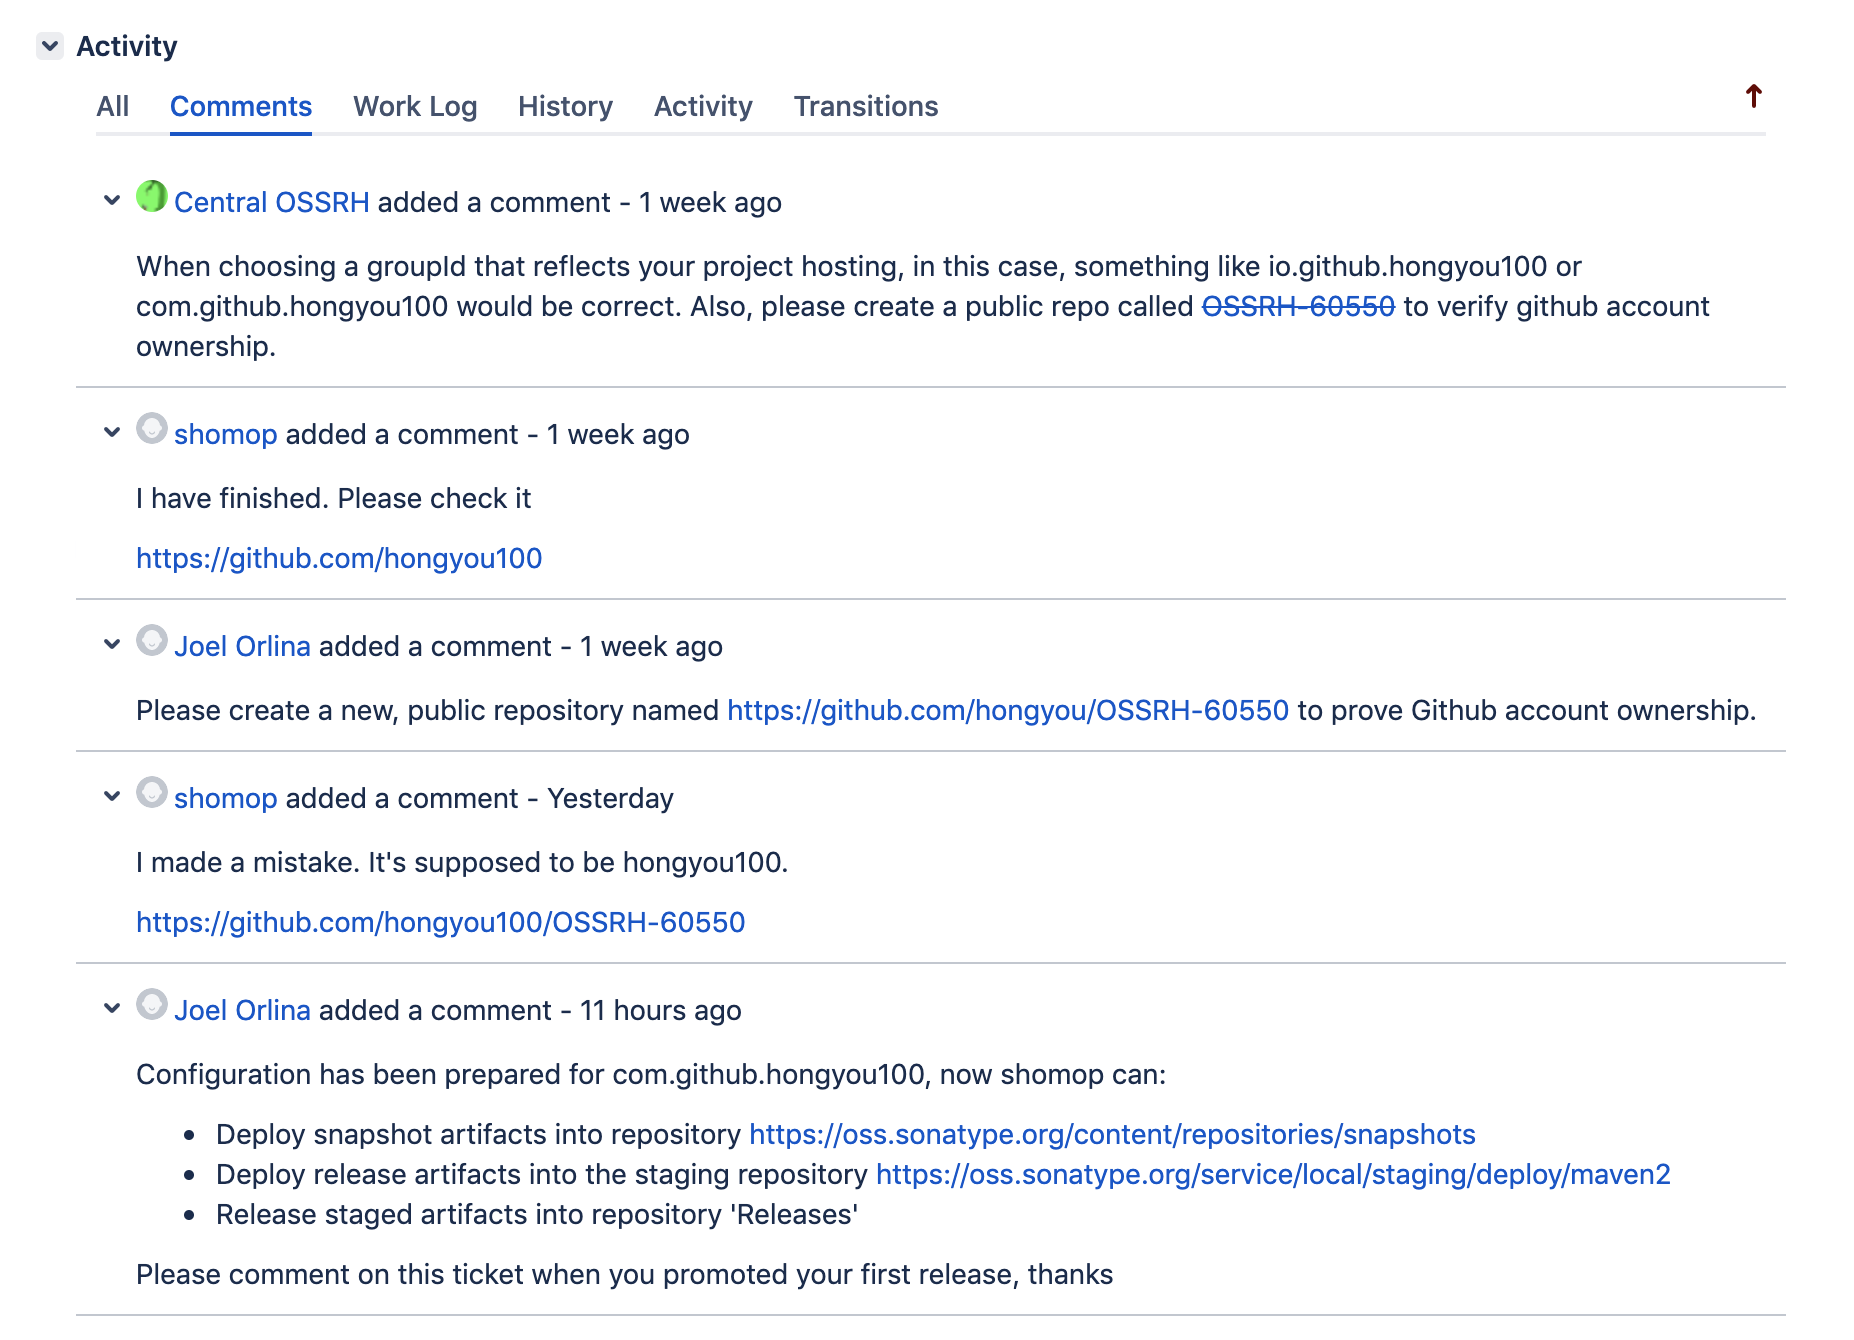Switch to the All tab
Screen dimensions: 1854x1340
point(113,106)
